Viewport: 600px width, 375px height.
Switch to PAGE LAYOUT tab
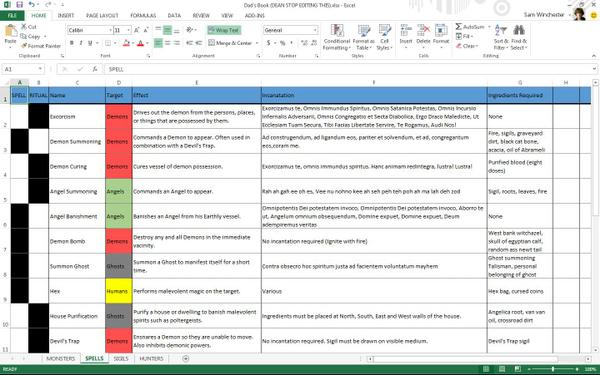pyautogui.click(x=102, y=15)
